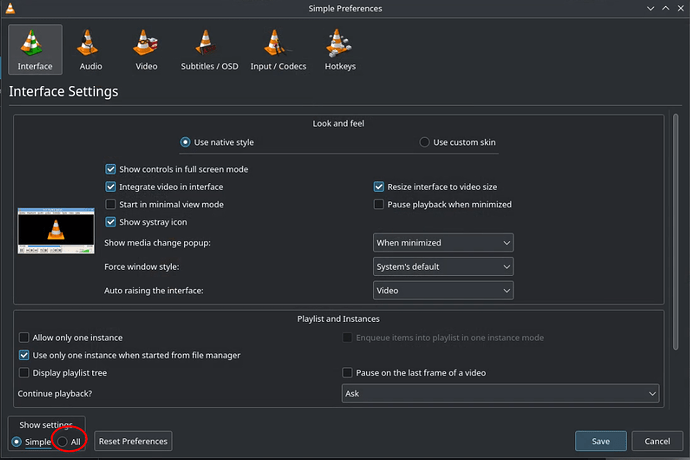Click the vertical scrollbar of settings panel
This screenshot has height=460, width=690.
point(675,232)
